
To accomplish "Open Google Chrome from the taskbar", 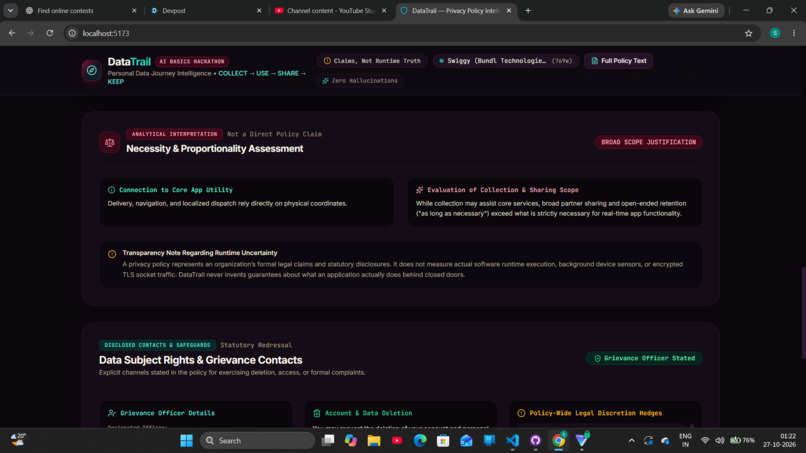I will click(559, 440).
